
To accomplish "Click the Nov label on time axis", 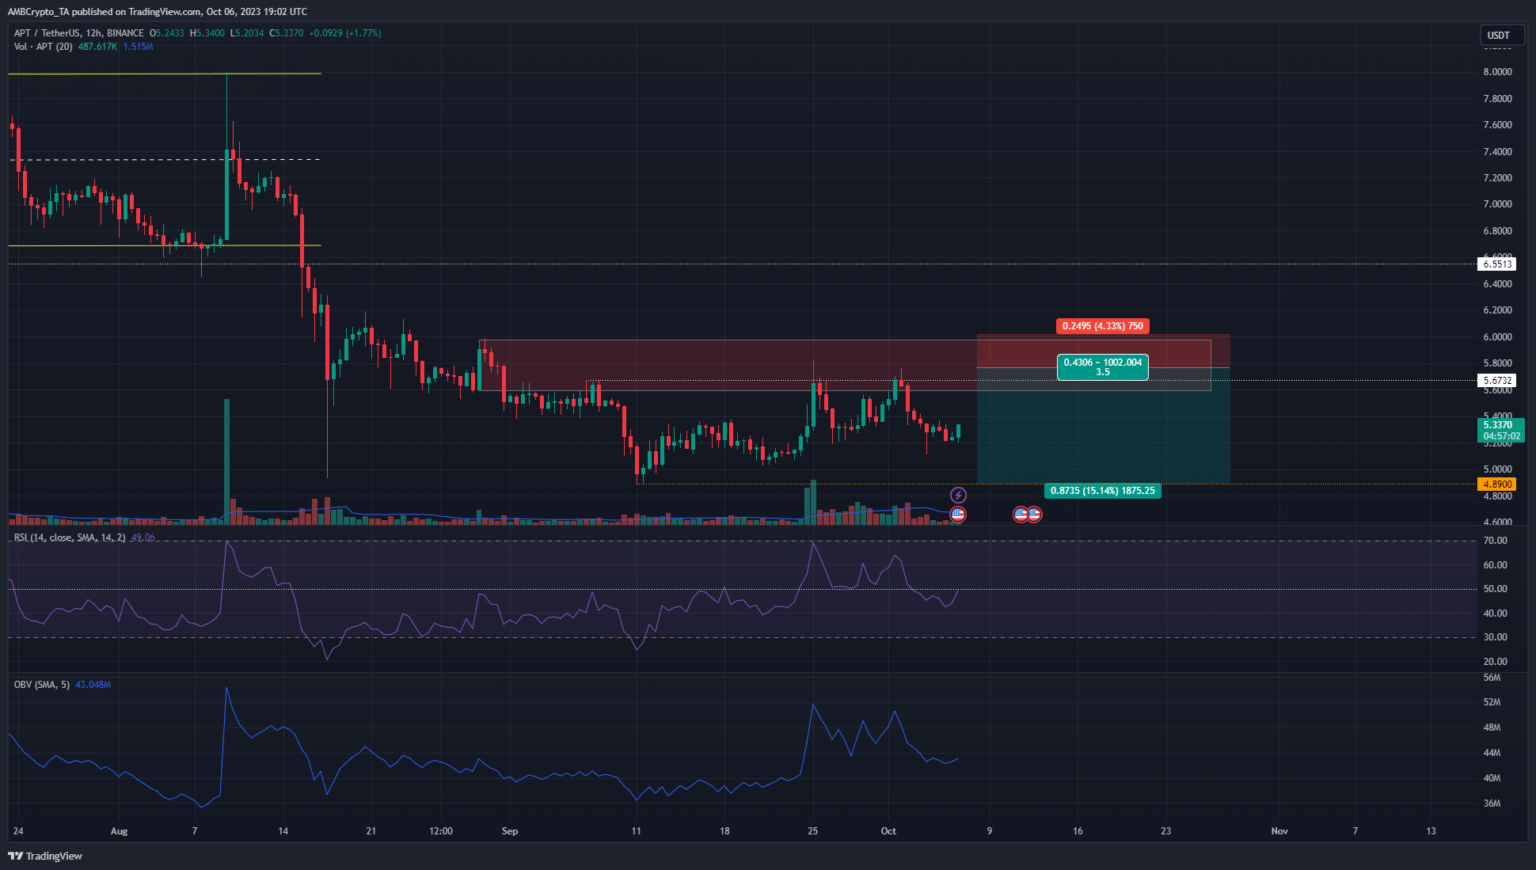I will pos(1279,831).
